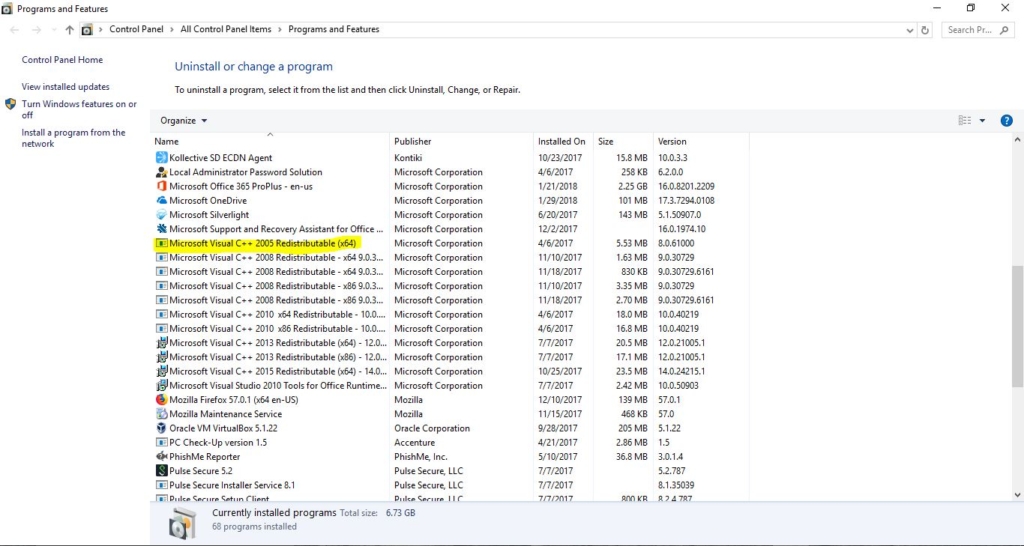Click the Microsoft Silverlight icon
Image resolution: width=1024 pixels, height=546 pixels.
(x=161, y=215)
